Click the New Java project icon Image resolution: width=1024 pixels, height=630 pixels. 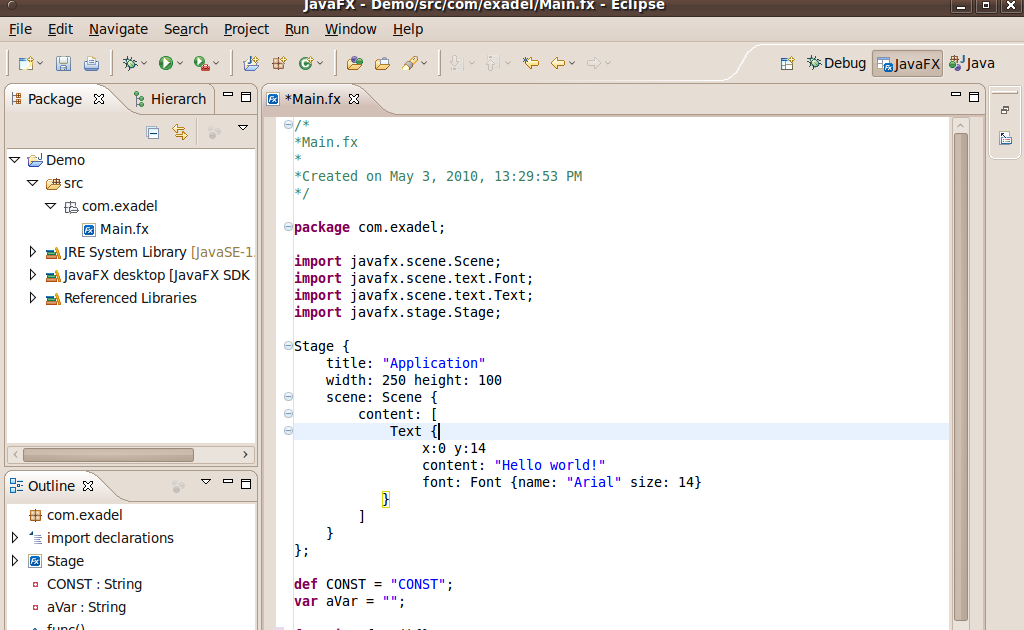(x=251, y=63)
